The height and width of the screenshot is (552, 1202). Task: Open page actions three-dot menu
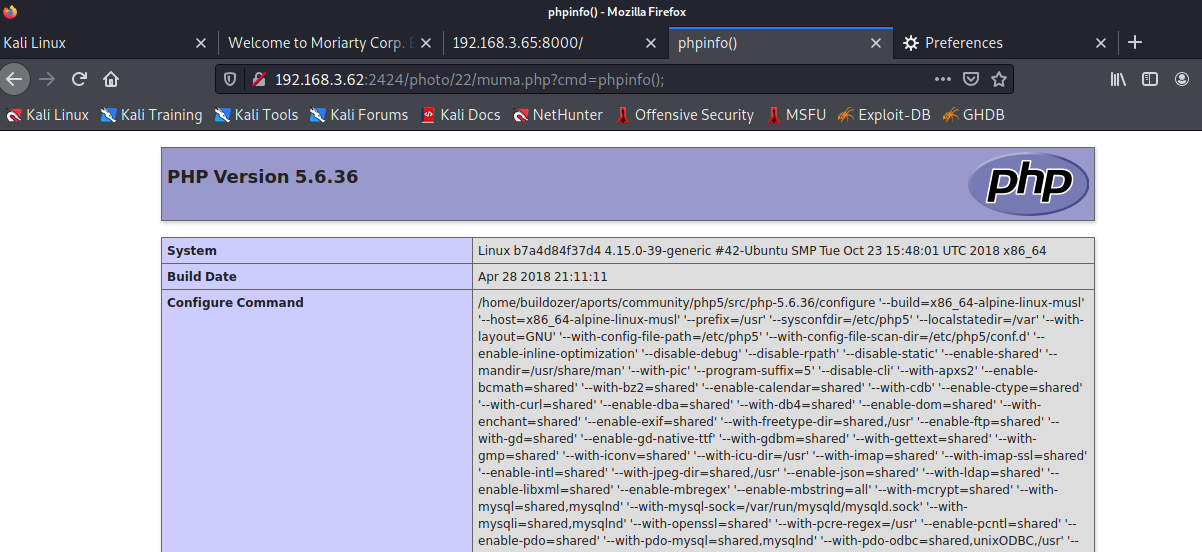(x=943, y=79)
